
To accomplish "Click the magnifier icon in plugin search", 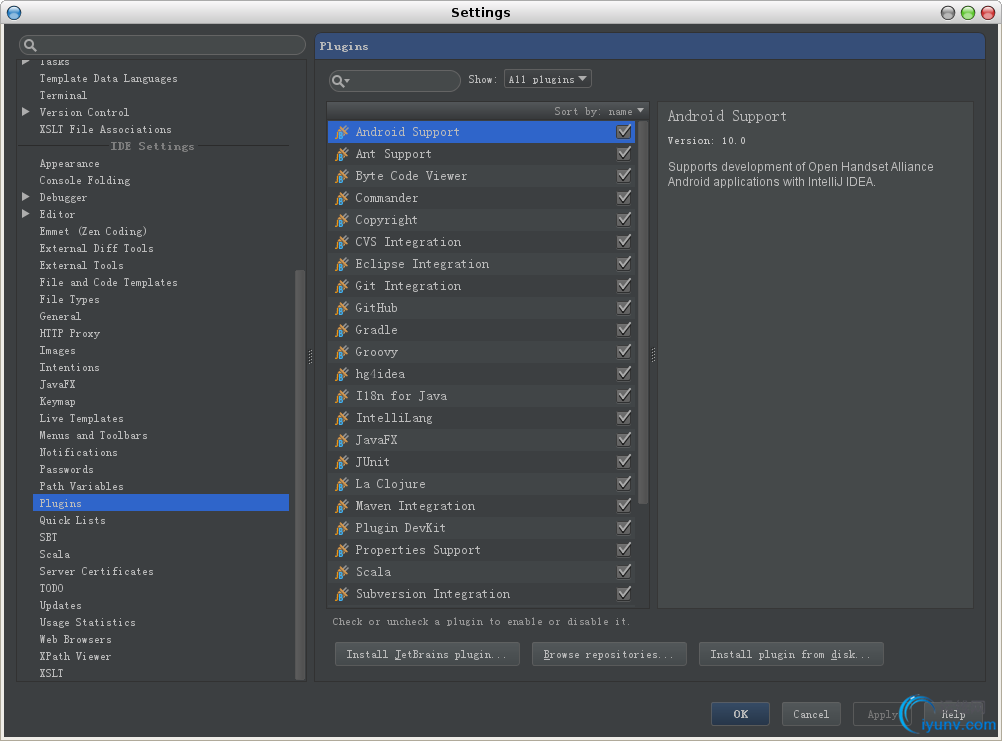I will tap(340, 80).
